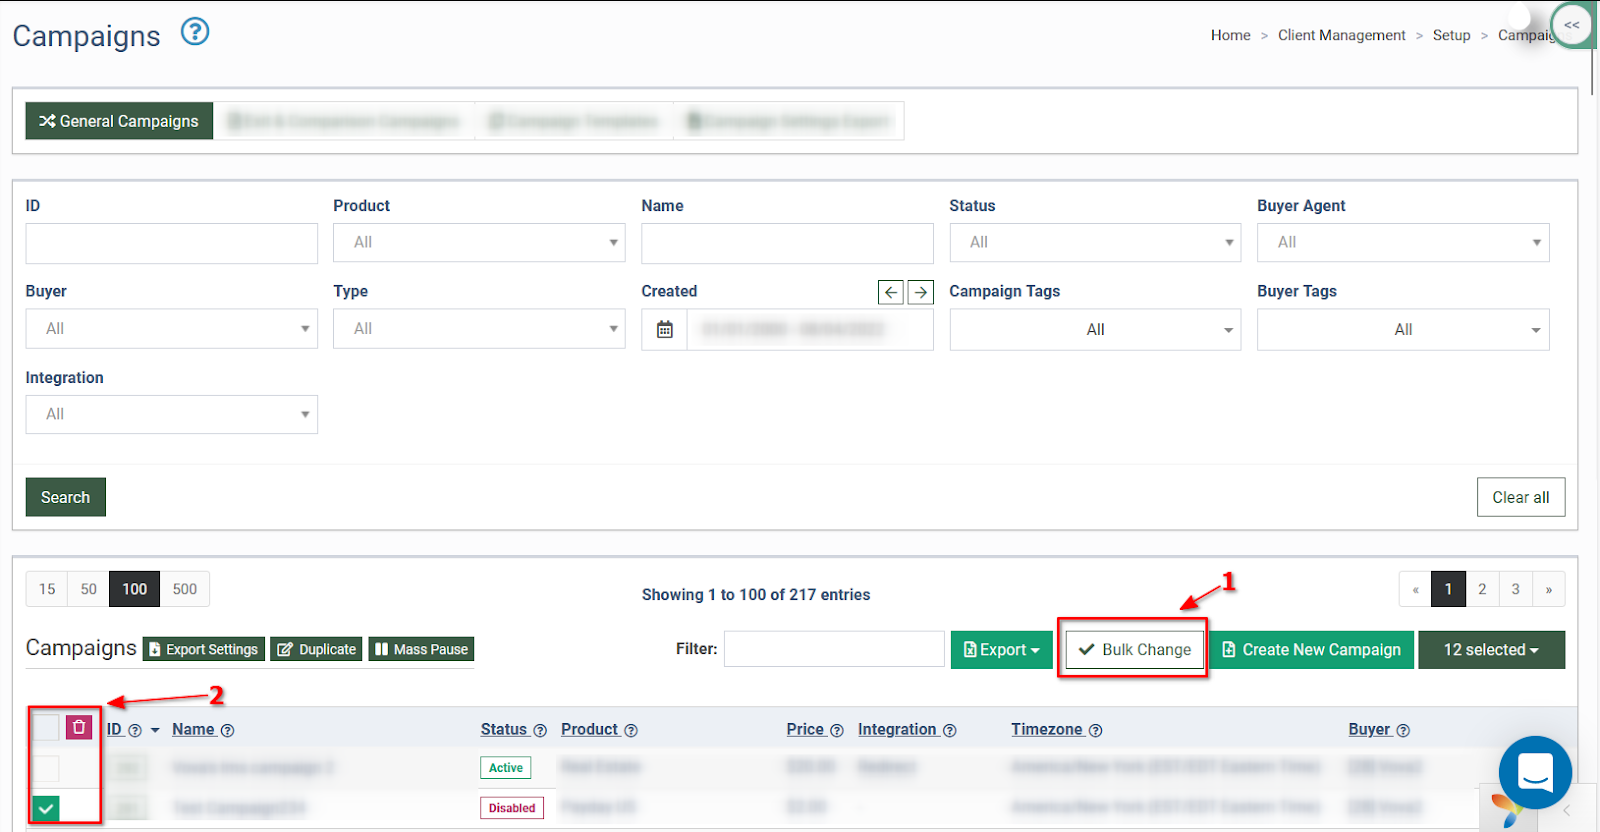The image size is (1600, 832).
Task: Click the Filter text input field
Action: tap(834, 649)
